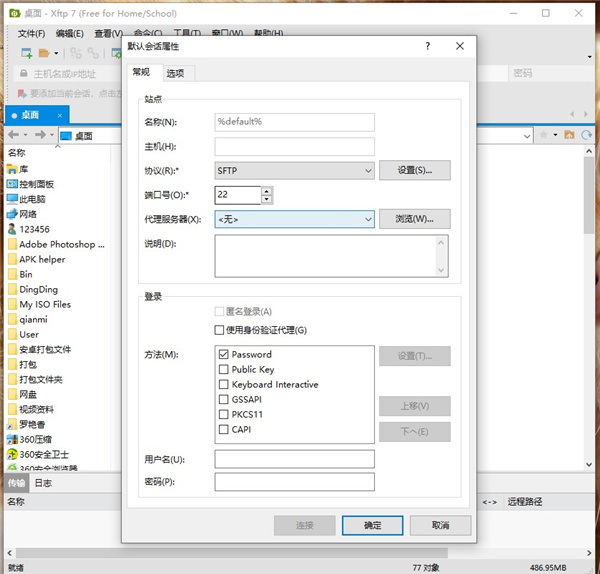Click the 确定 OK button
The width and height of the screenshot is (600, 574).
pos(372,525)
